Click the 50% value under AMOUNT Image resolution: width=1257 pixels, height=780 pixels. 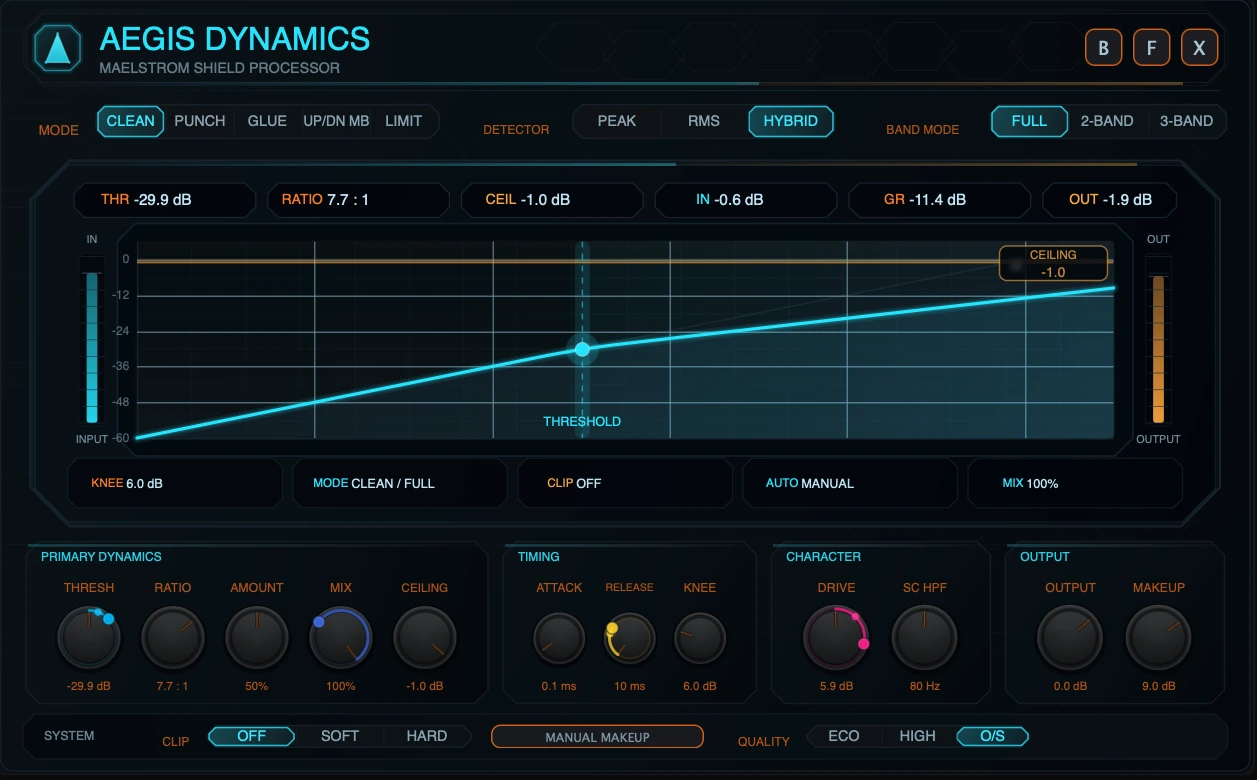pos(257,687)
